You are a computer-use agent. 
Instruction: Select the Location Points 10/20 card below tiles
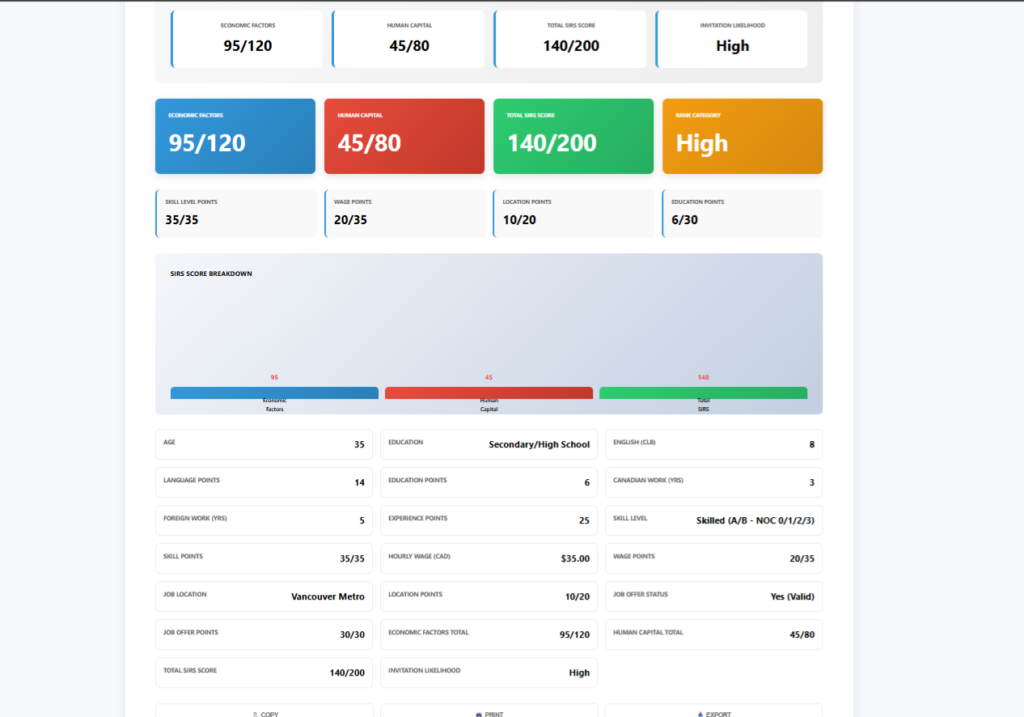tap(573, 214)
